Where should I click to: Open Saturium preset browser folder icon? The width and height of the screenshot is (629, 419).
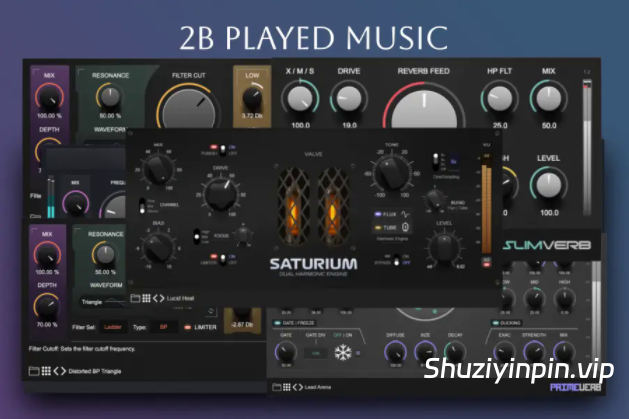click(135, 298)
